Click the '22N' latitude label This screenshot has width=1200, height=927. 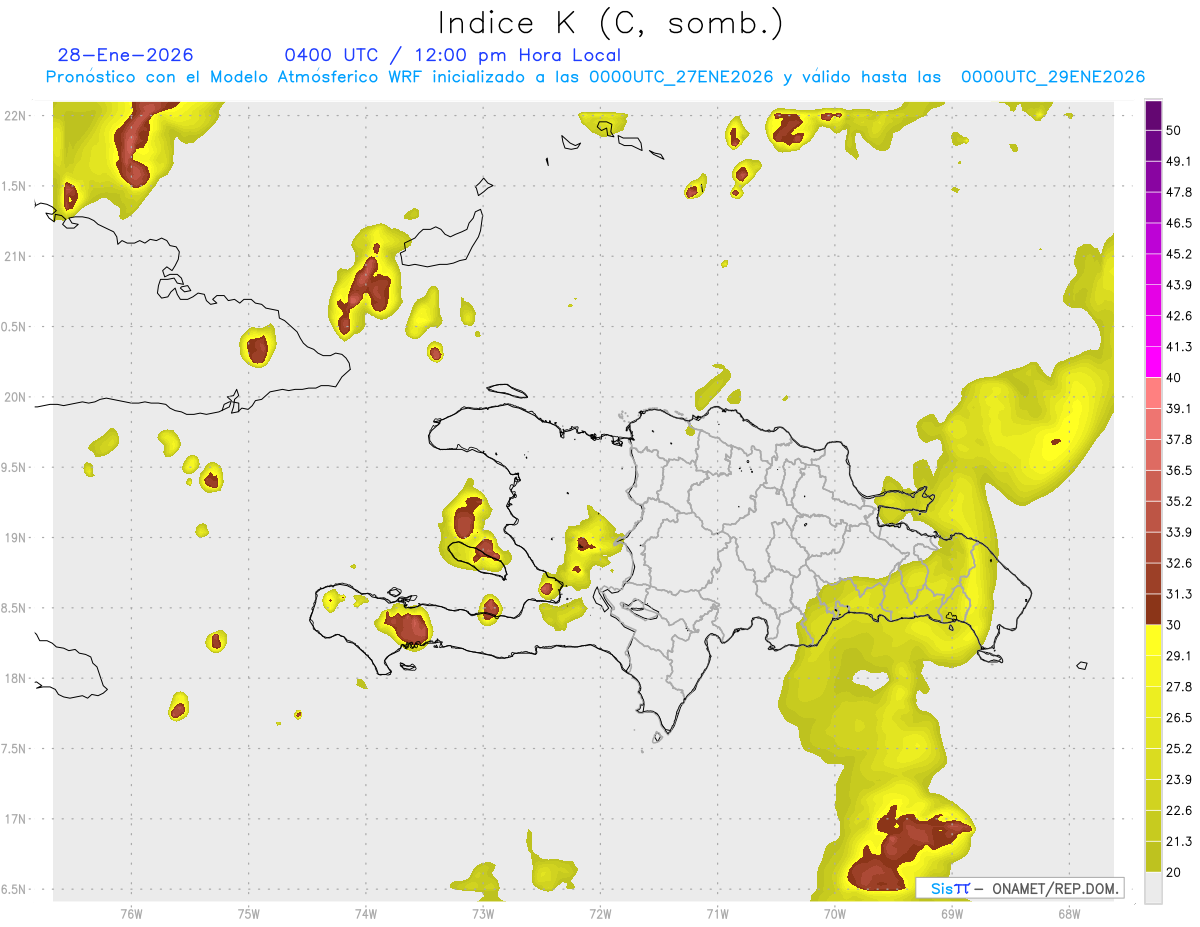(15, 116)
